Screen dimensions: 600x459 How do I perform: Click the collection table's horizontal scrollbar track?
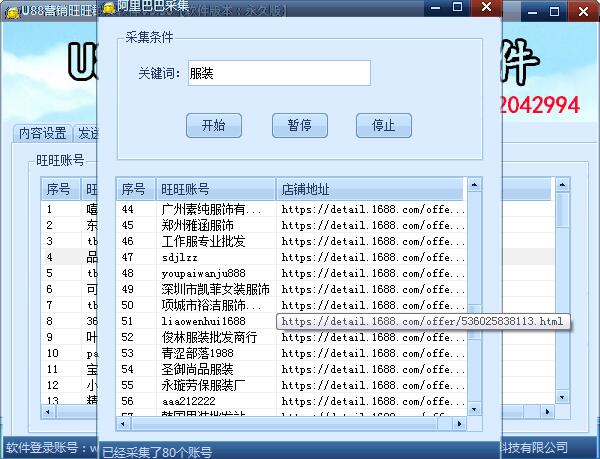(445, 423)
